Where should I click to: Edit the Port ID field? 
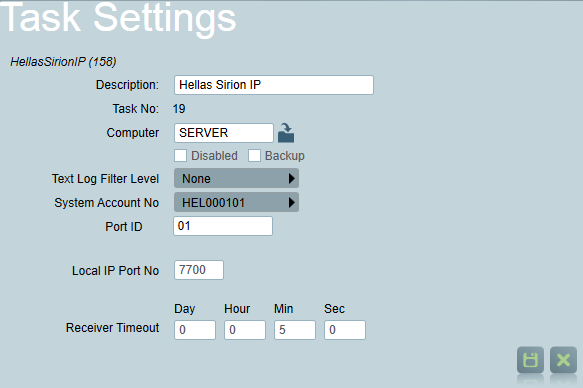coord(223,226)
